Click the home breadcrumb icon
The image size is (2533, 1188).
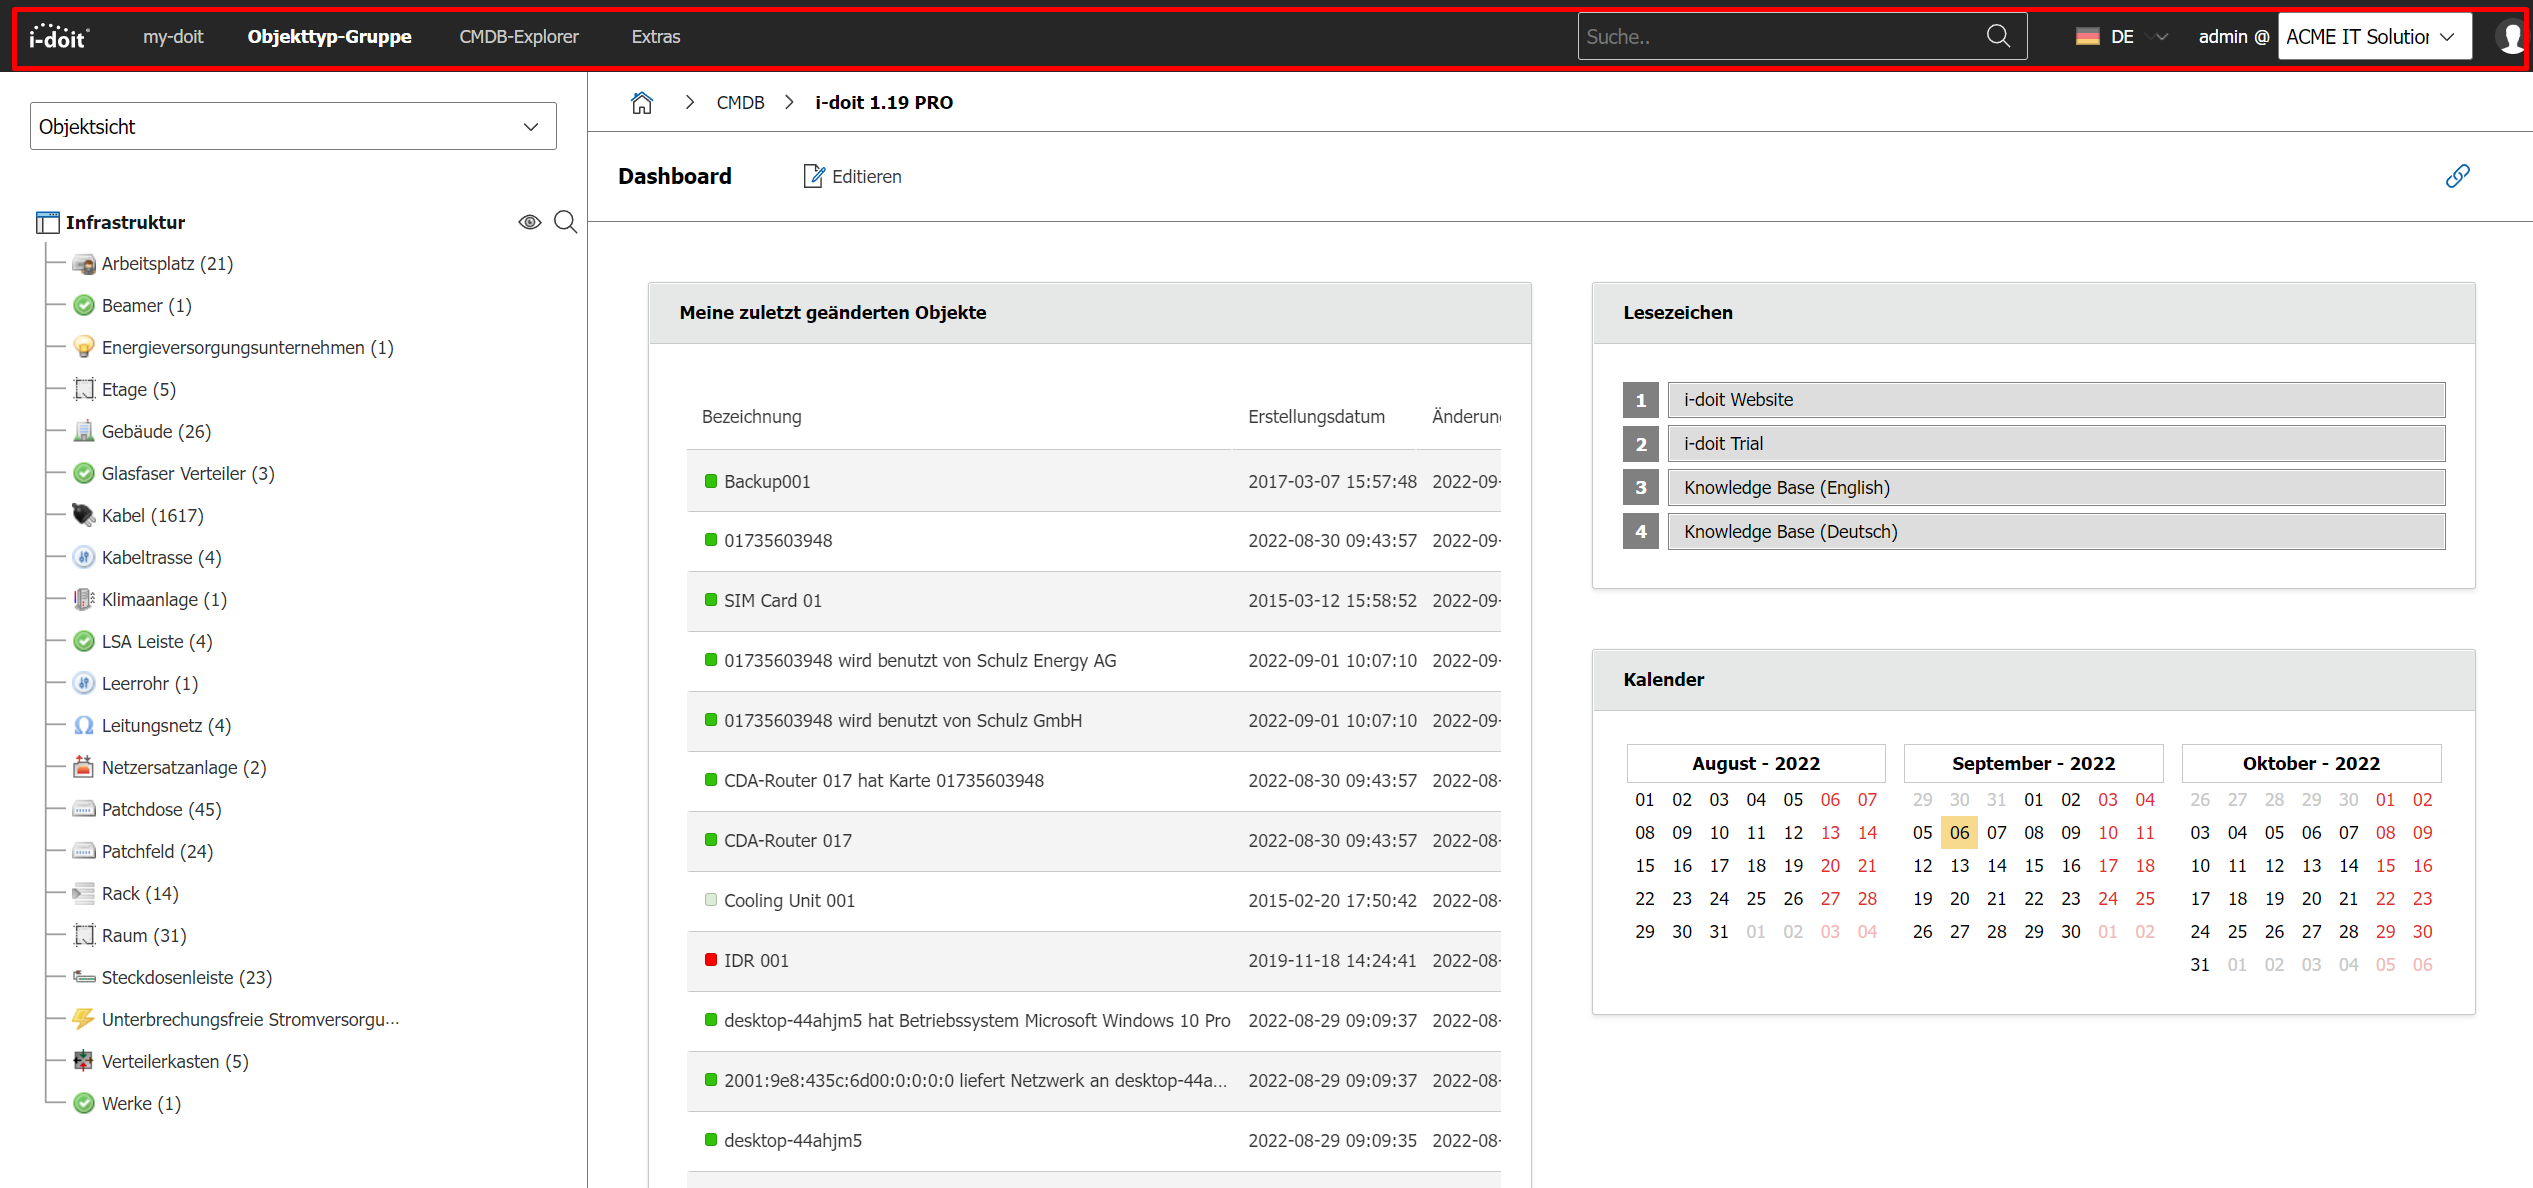point(641,102)
